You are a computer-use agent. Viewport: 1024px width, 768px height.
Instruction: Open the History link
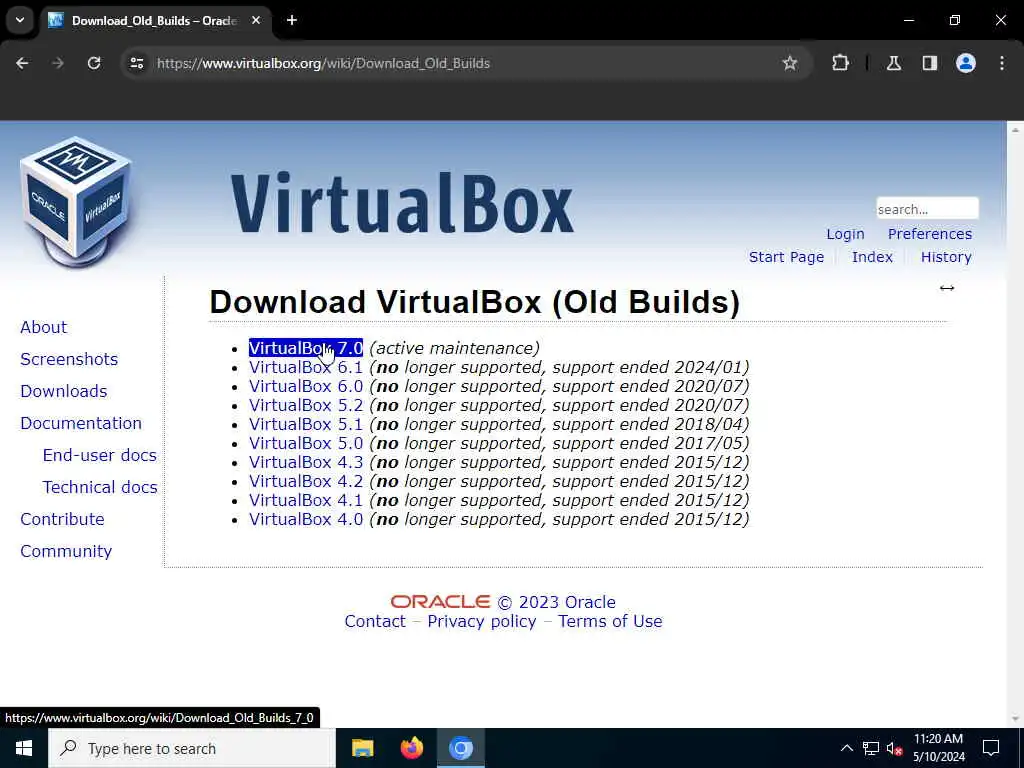click(x=946, y=257)
